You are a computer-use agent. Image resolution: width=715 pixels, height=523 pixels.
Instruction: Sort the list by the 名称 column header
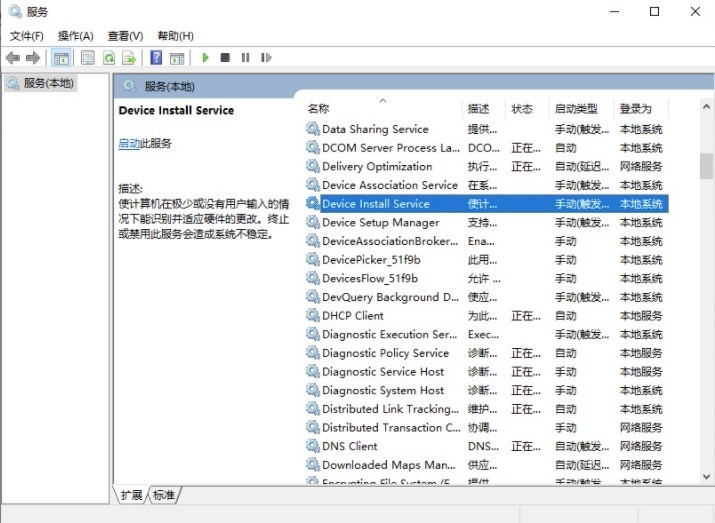318,109
